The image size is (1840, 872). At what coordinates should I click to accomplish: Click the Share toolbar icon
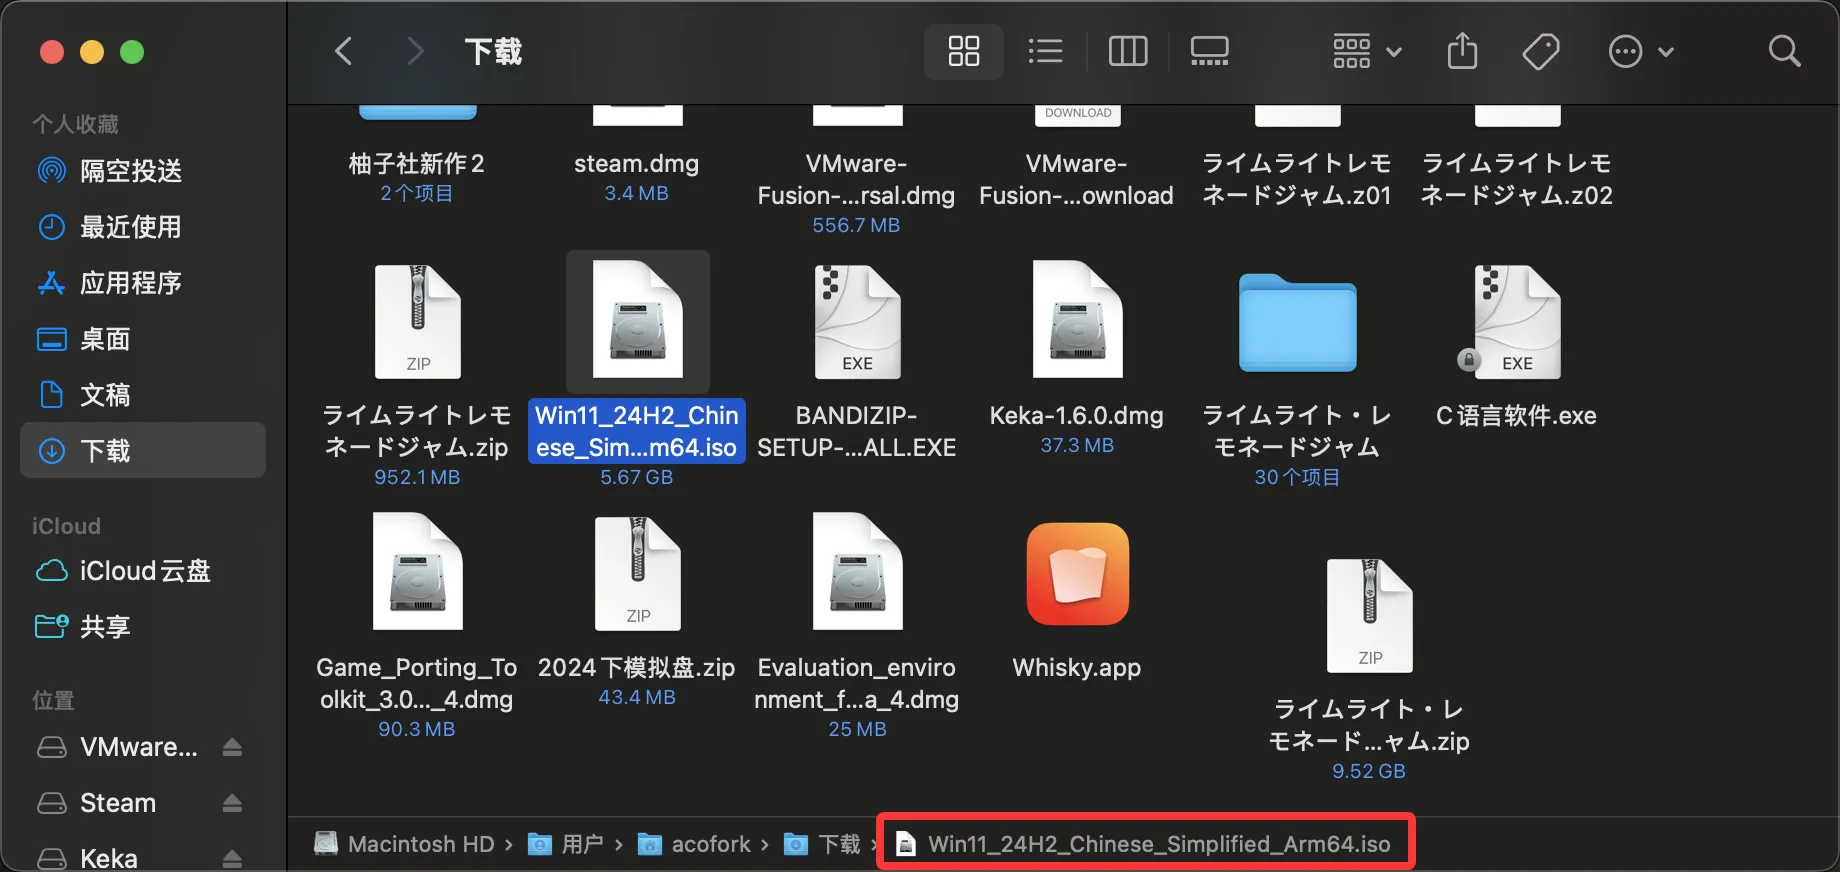[1462, 51]
